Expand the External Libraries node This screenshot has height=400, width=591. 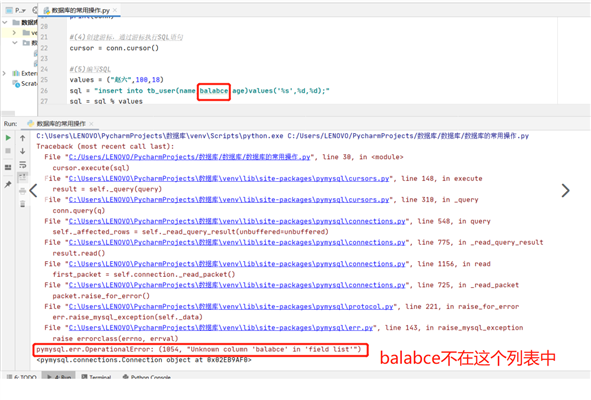5,73
